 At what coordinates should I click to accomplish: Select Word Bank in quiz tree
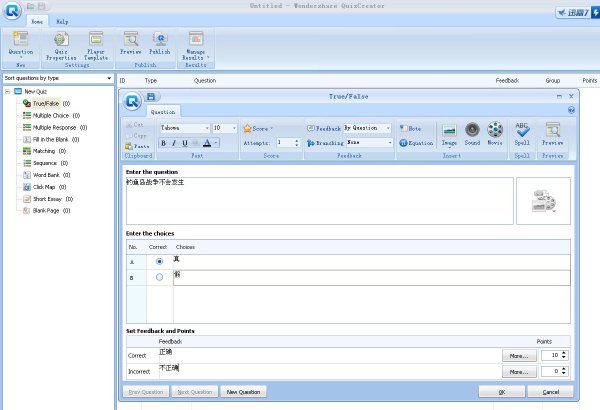click(46, 175)
